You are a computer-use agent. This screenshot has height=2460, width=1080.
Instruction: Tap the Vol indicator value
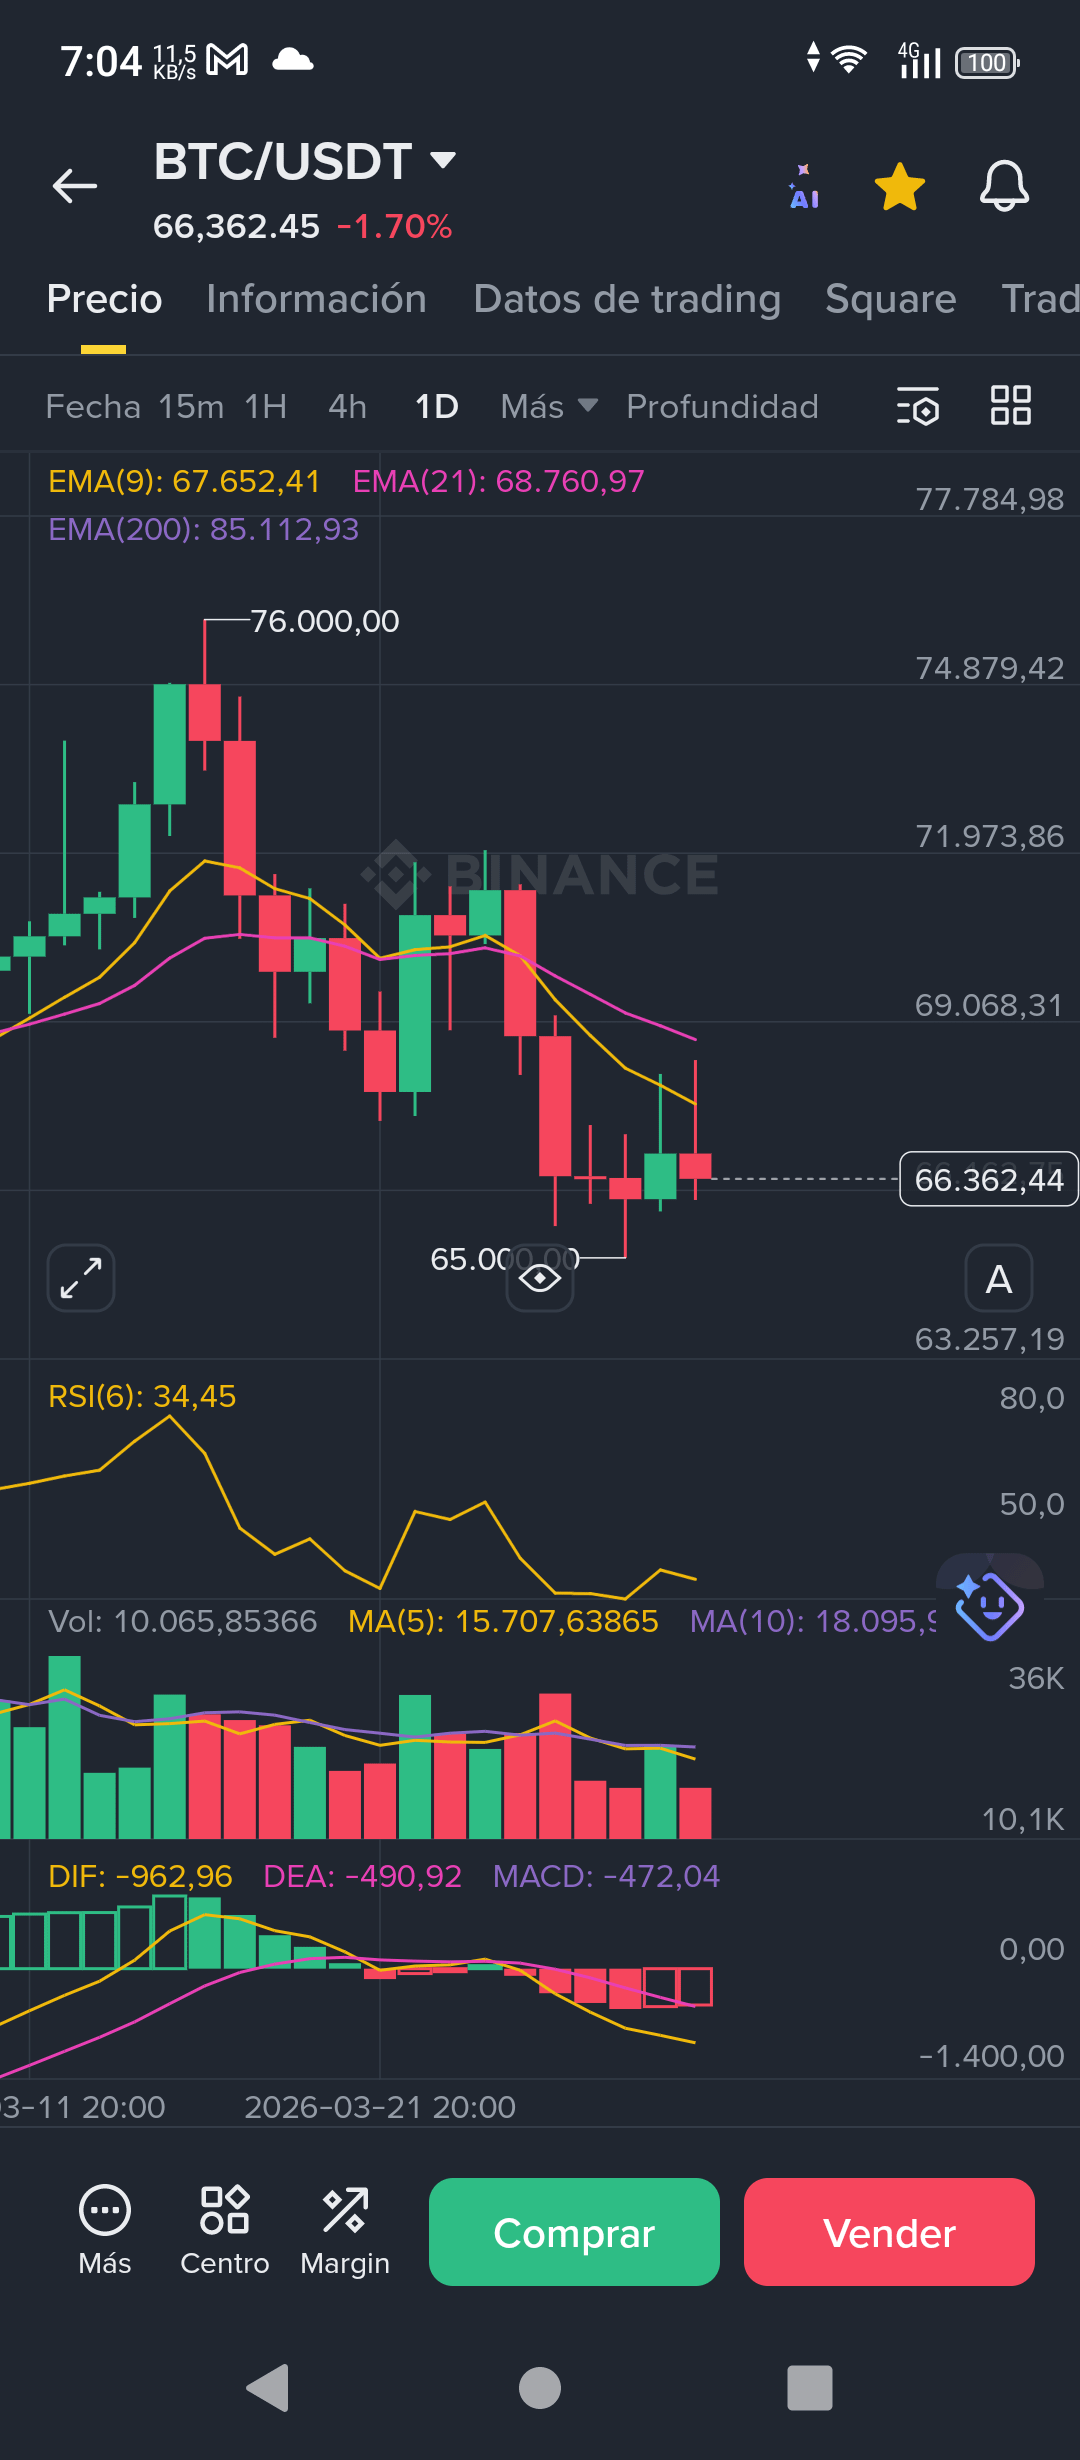tap(182, 1621)
